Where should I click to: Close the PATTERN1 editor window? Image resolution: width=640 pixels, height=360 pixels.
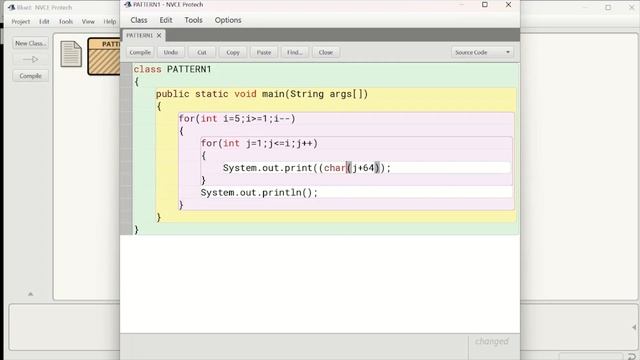coord(508,4)
